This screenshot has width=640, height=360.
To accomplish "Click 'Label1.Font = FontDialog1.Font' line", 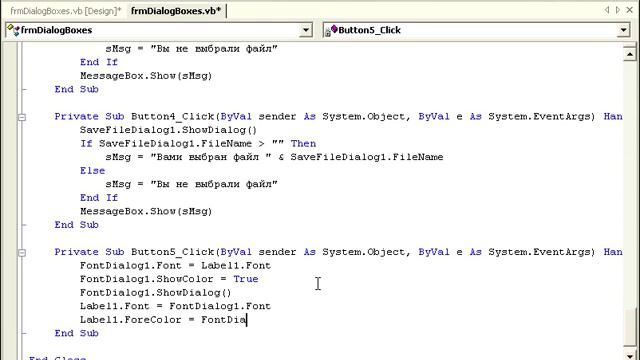I will (x=175, y=306).
